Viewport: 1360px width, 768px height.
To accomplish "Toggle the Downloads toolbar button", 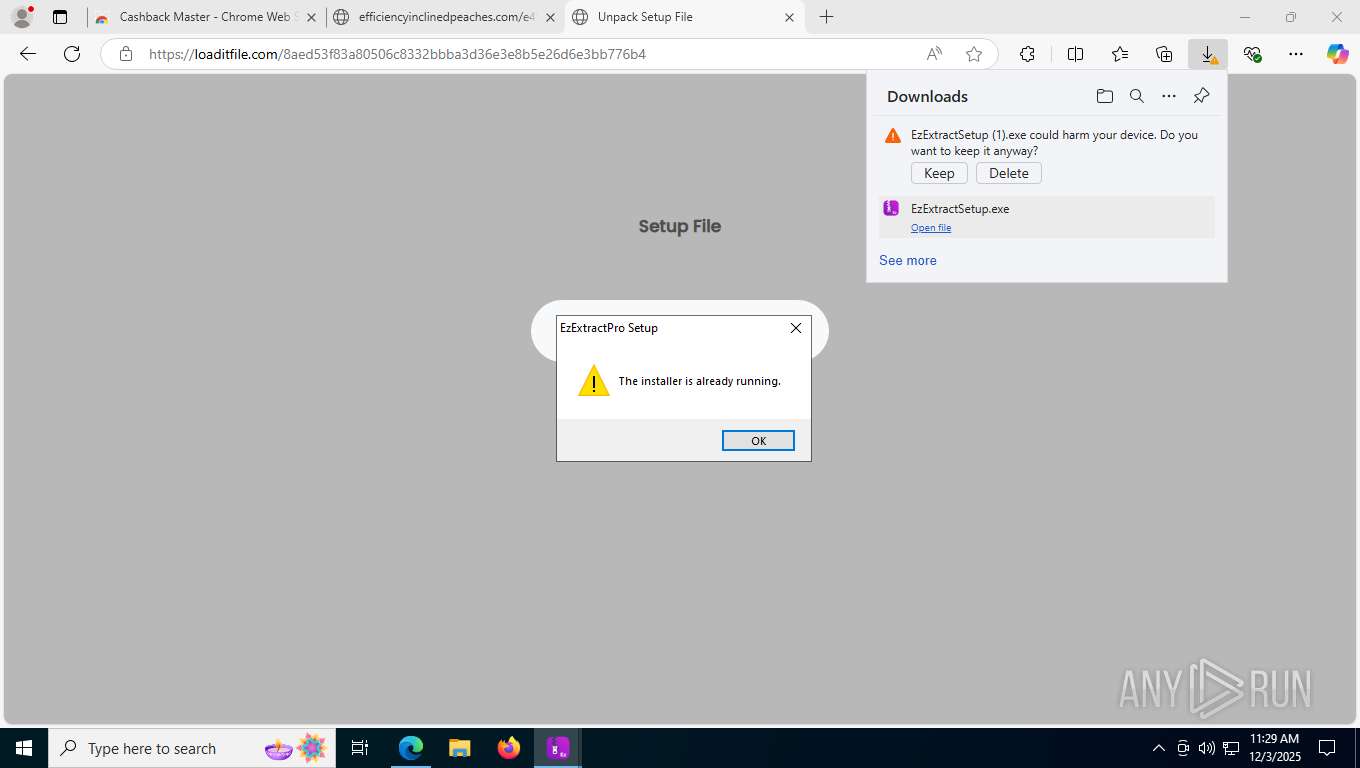I will [1208, 54].
